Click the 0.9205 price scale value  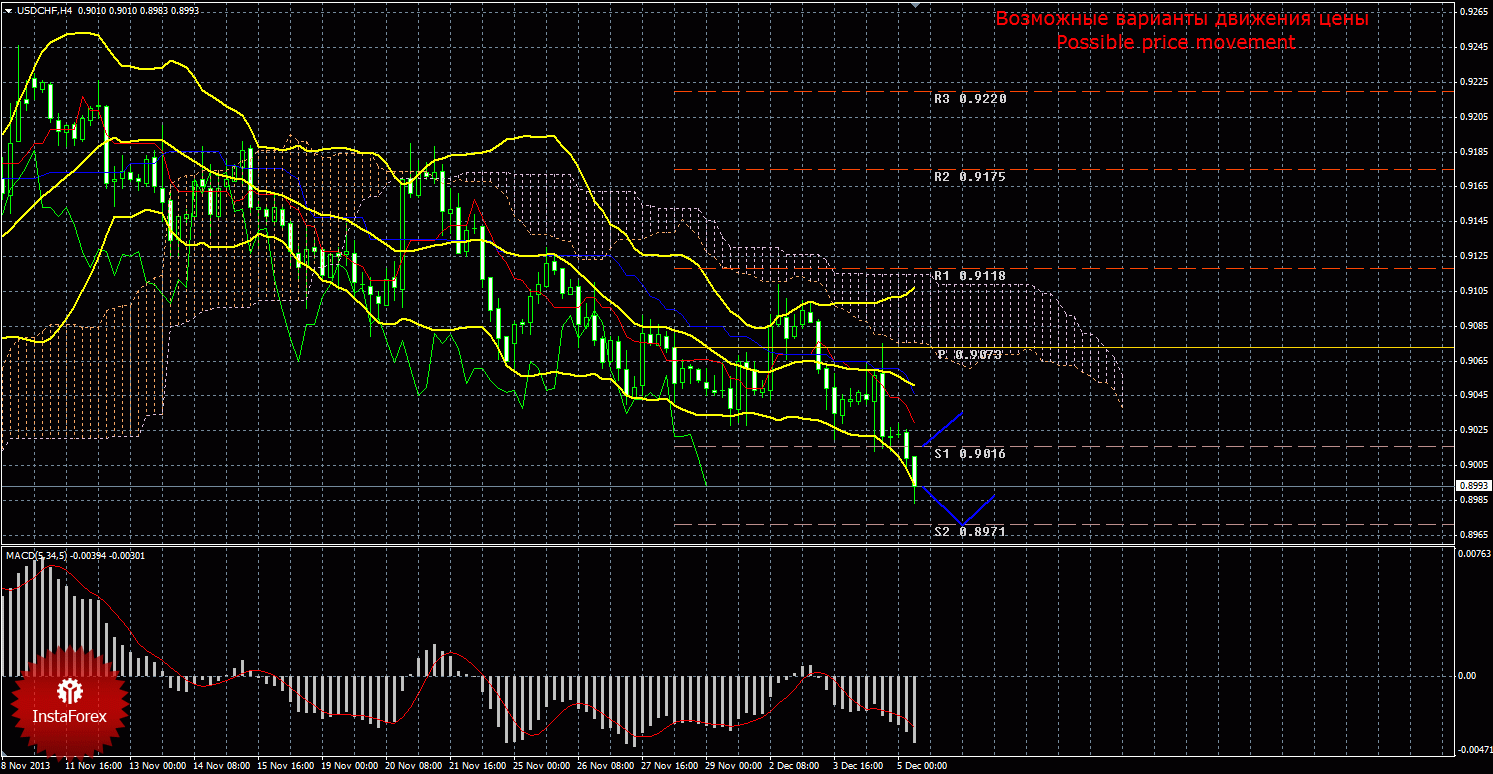[1473, 117]
